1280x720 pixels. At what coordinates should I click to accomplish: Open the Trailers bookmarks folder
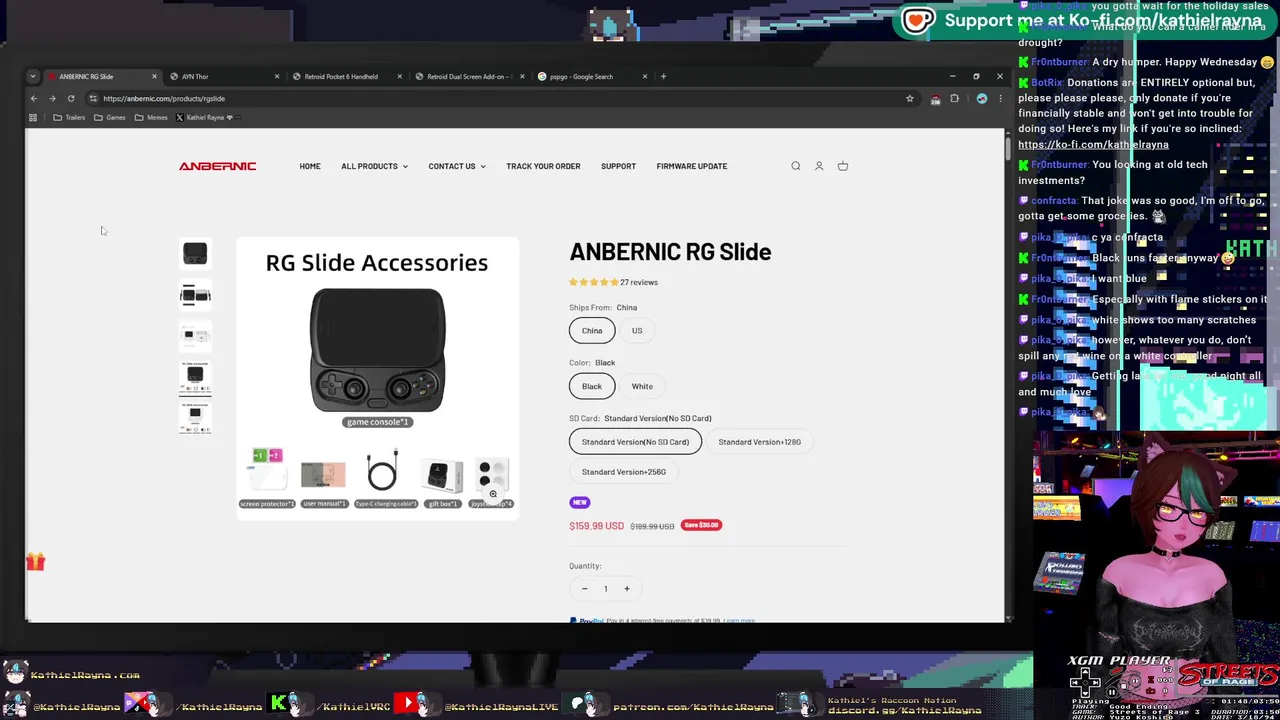click(69, 117)
